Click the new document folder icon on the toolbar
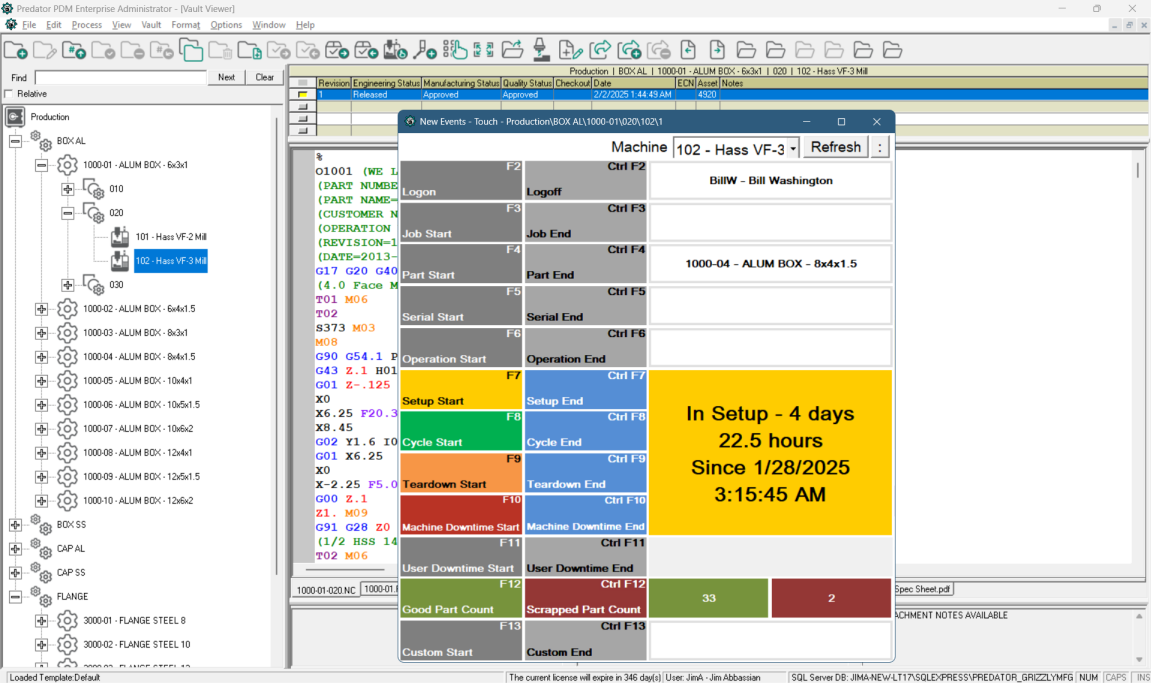The width and height of the screenshot is (1151, 683). (14, 48)
